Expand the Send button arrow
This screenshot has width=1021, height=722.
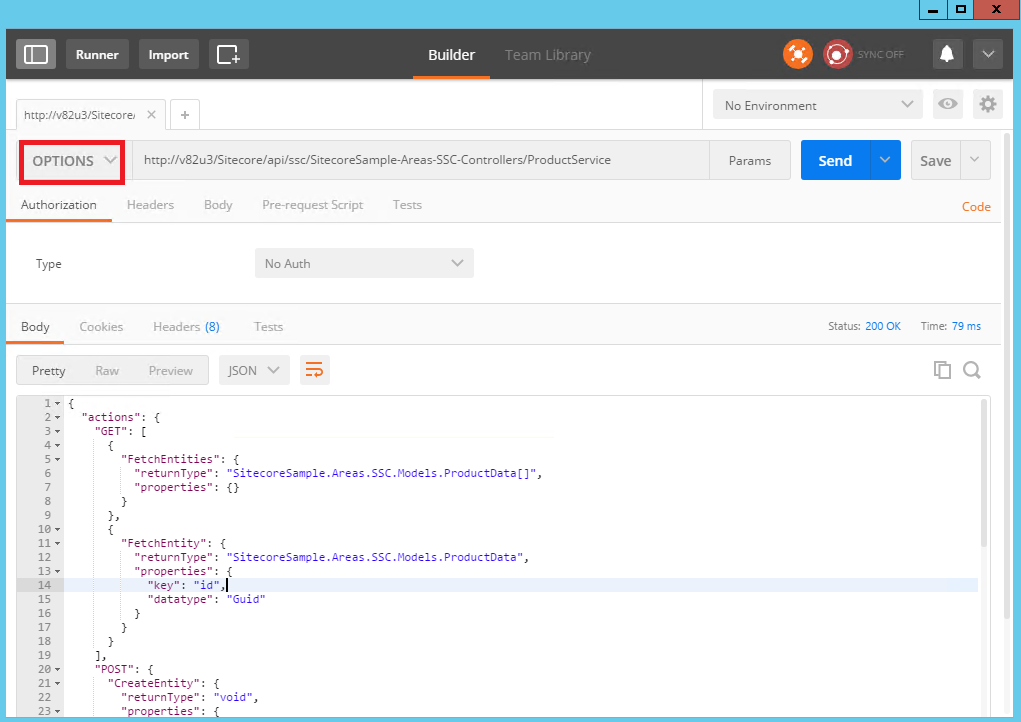point(885,160)
